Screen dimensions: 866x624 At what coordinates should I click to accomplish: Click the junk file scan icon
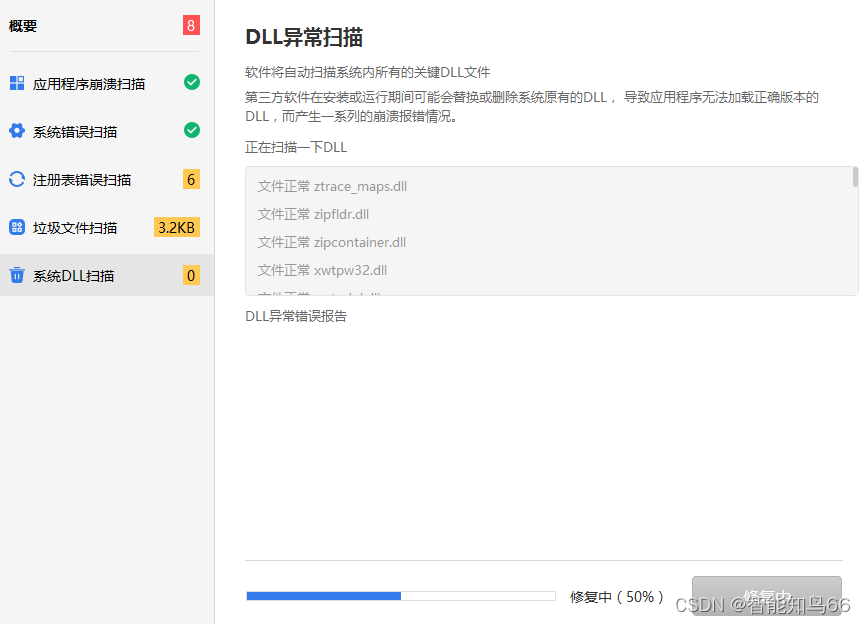coord(17,227)
